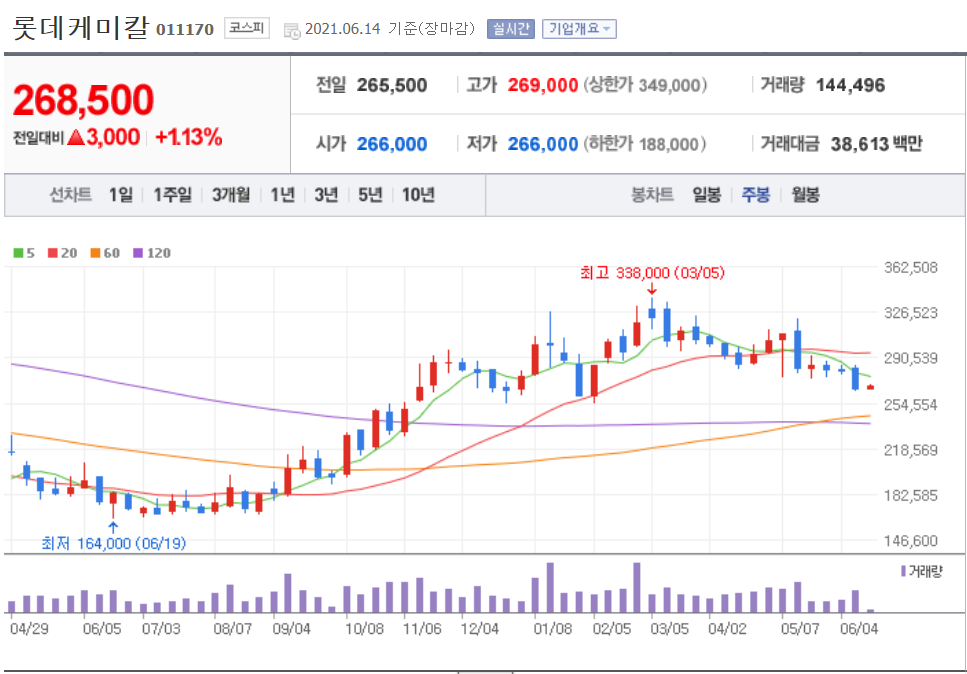Image resolution: width=967 pixels, height=674 pixels.
Task: Click the 선차트 line chart label
Action: (70, 195)
